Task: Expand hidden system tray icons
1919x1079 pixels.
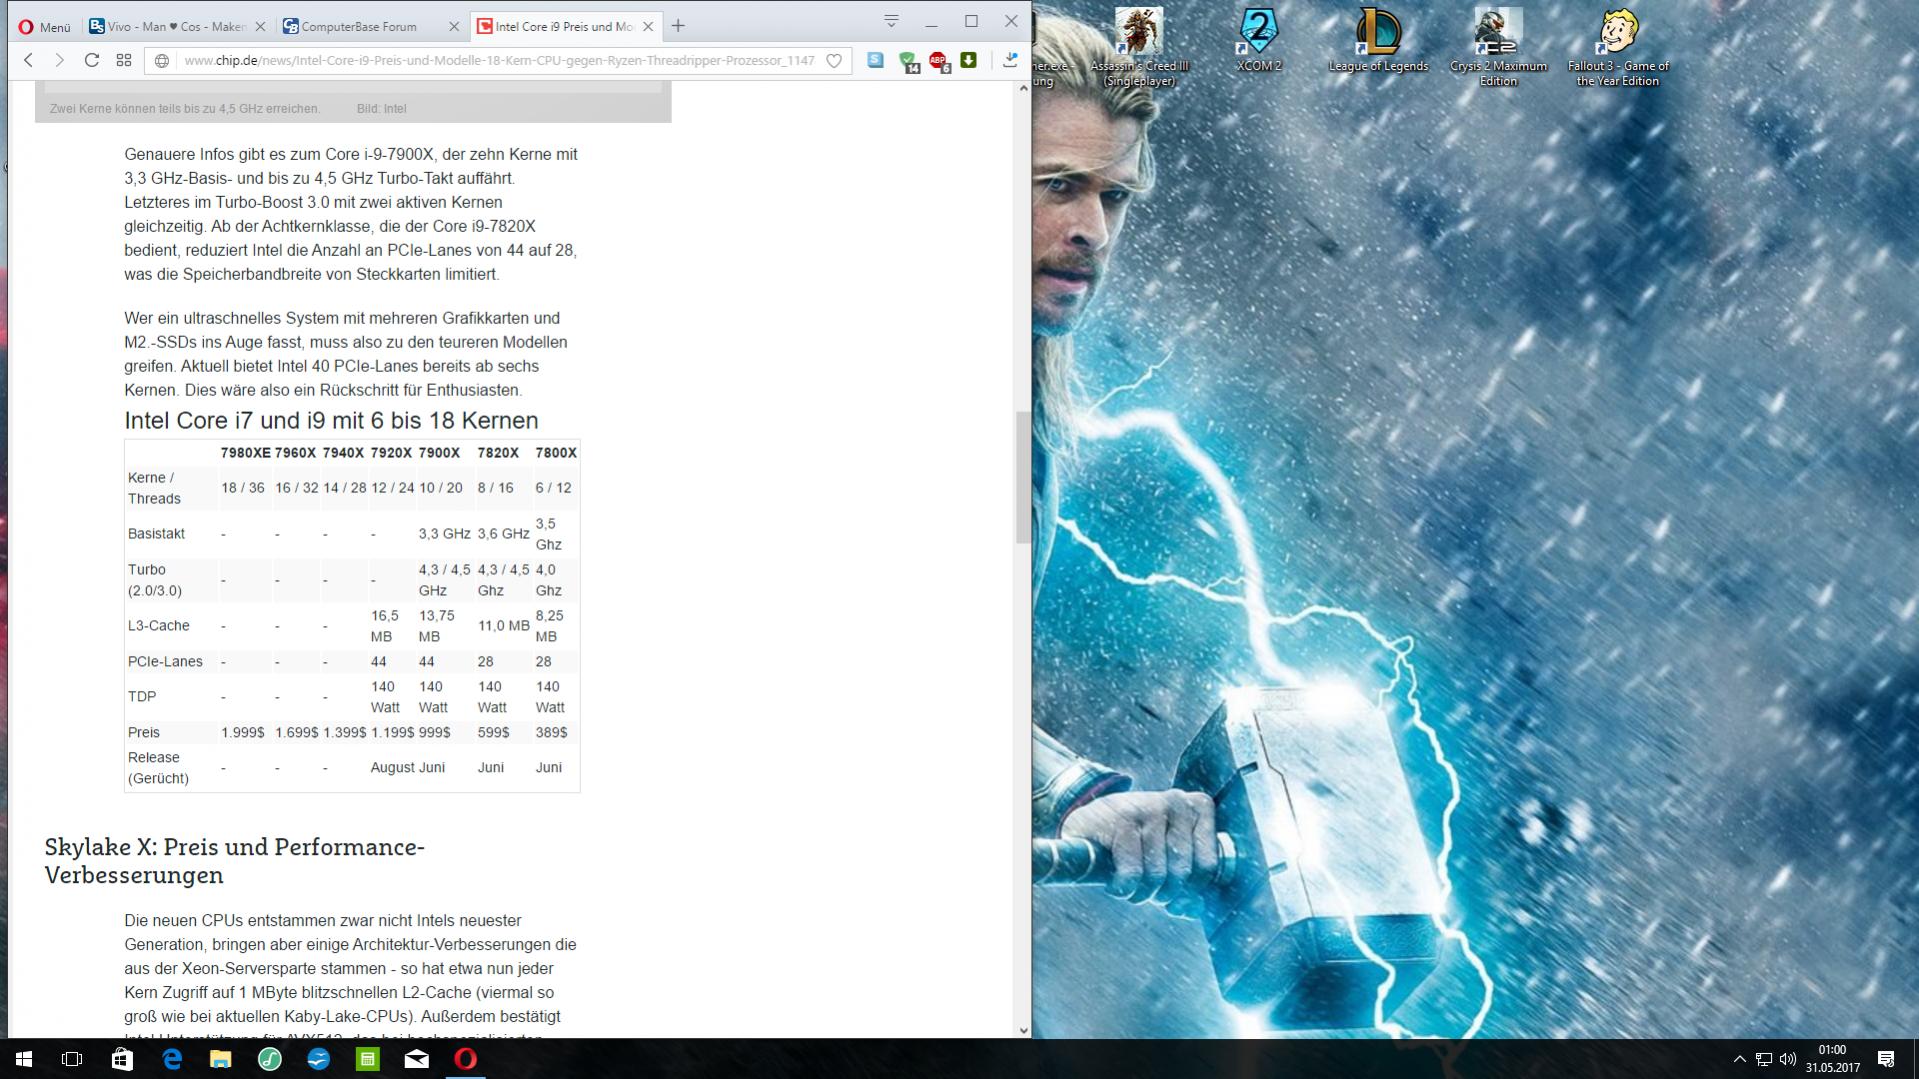Action: click(1739, 1059)
